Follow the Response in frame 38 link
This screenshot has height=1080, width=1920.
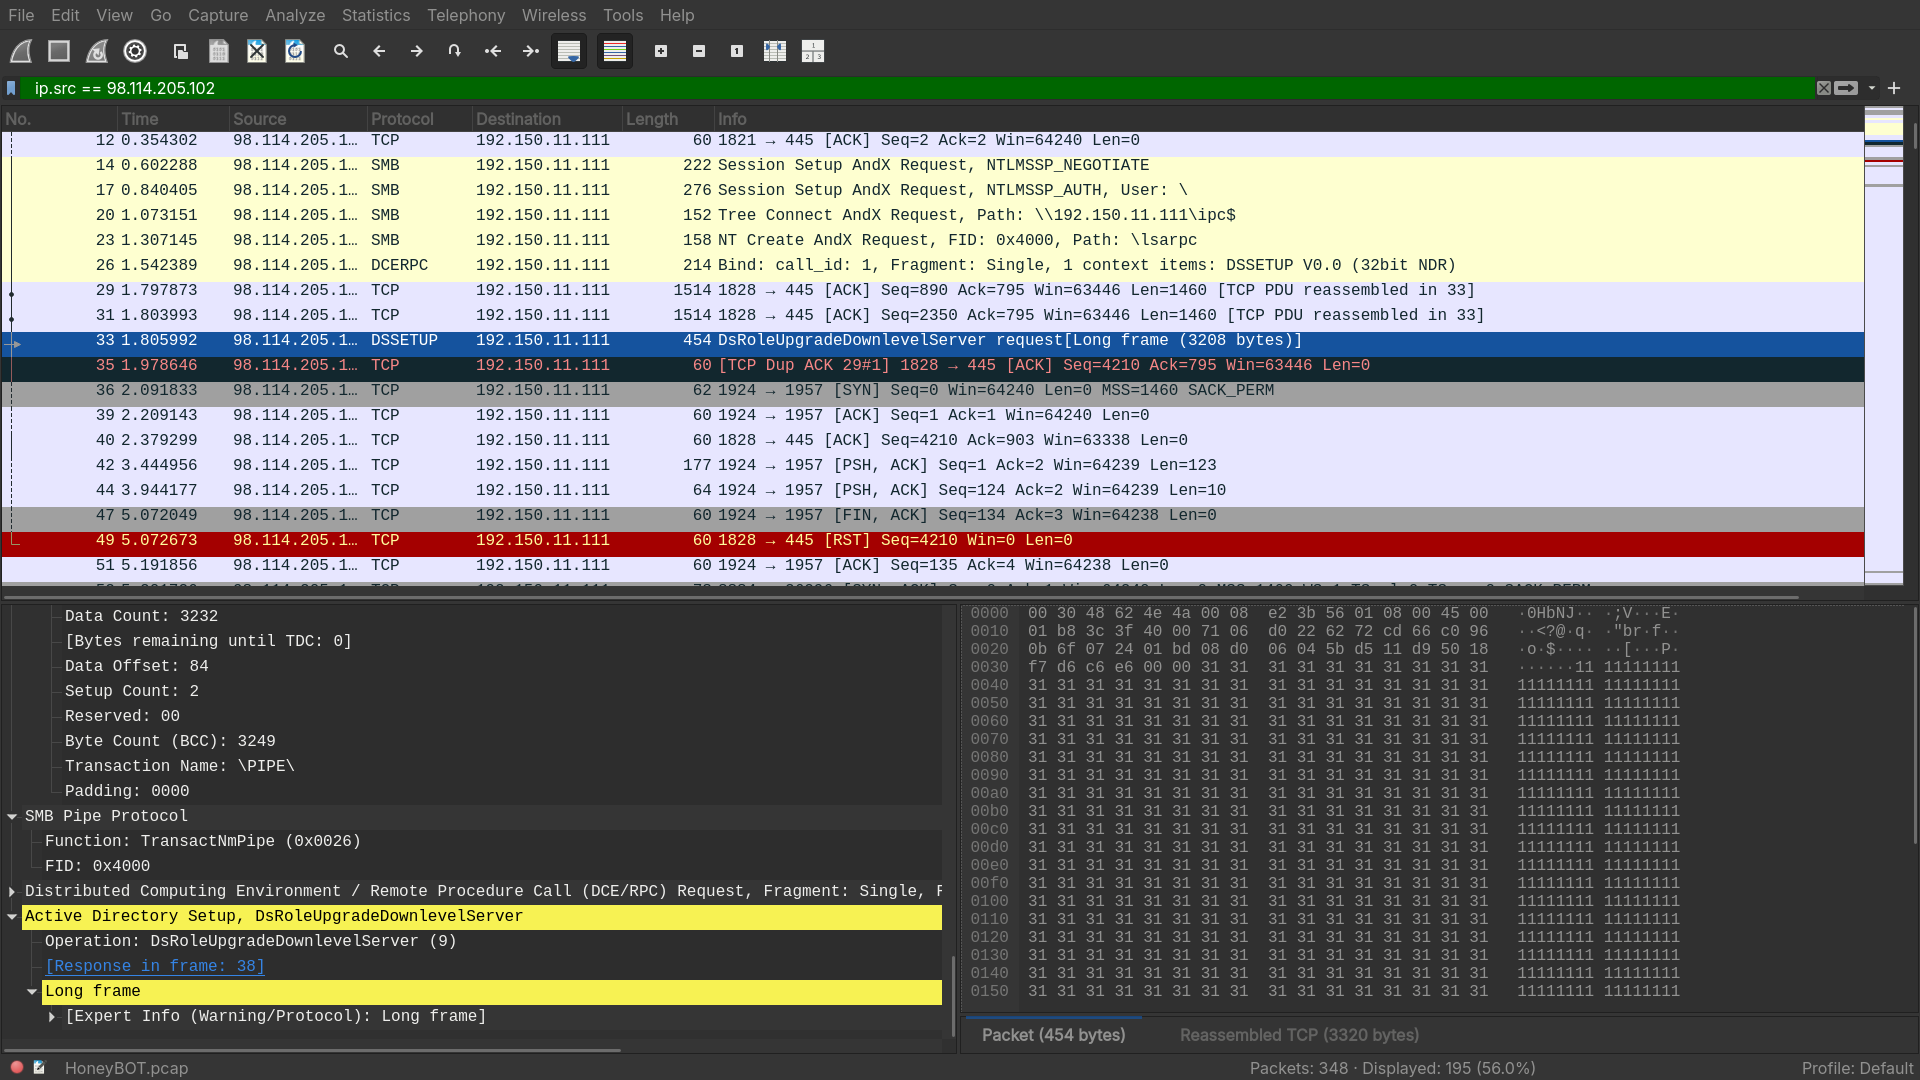point(155,966)
